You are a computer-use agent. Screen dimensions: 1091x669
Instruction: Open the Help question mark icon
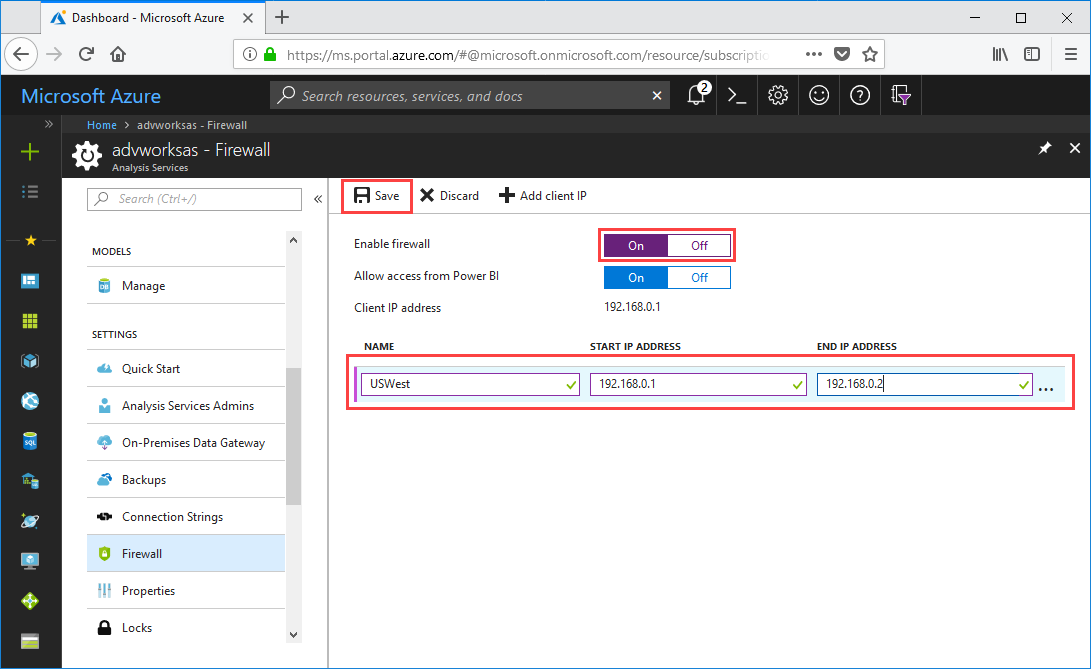pyautogui.click(x=859, y=95)
